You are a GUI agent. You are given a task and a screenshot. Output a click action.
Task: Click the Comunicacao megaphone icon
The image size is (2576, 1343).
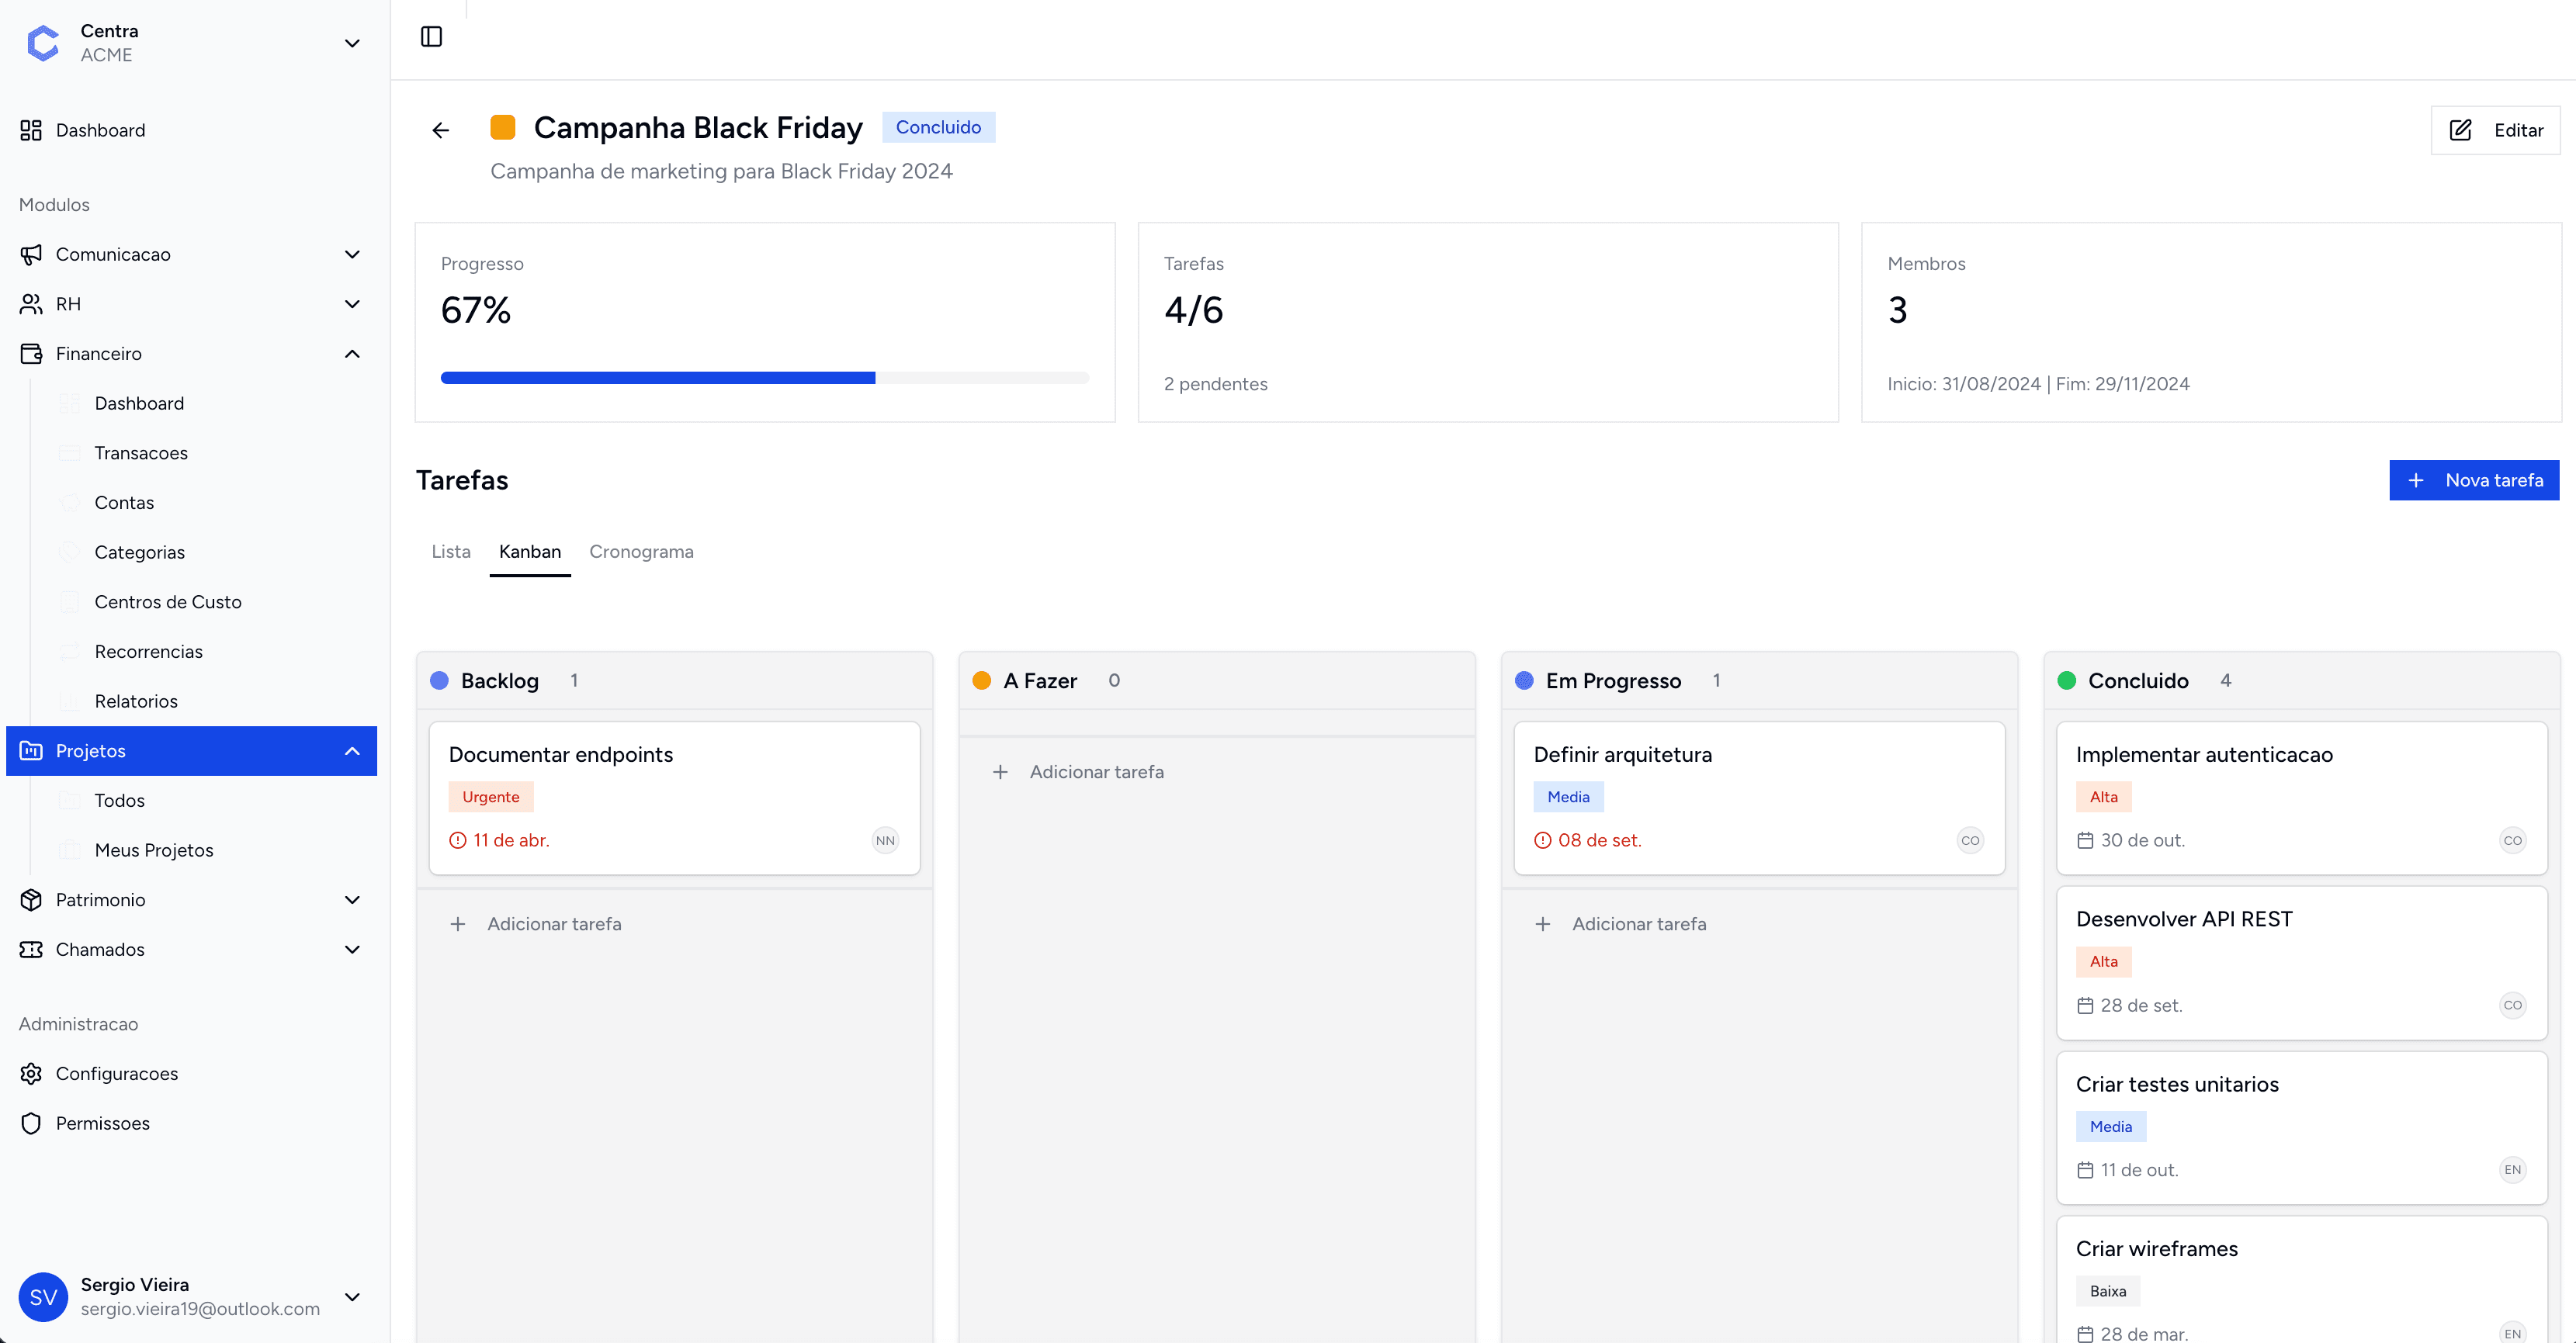pos(31,254)
